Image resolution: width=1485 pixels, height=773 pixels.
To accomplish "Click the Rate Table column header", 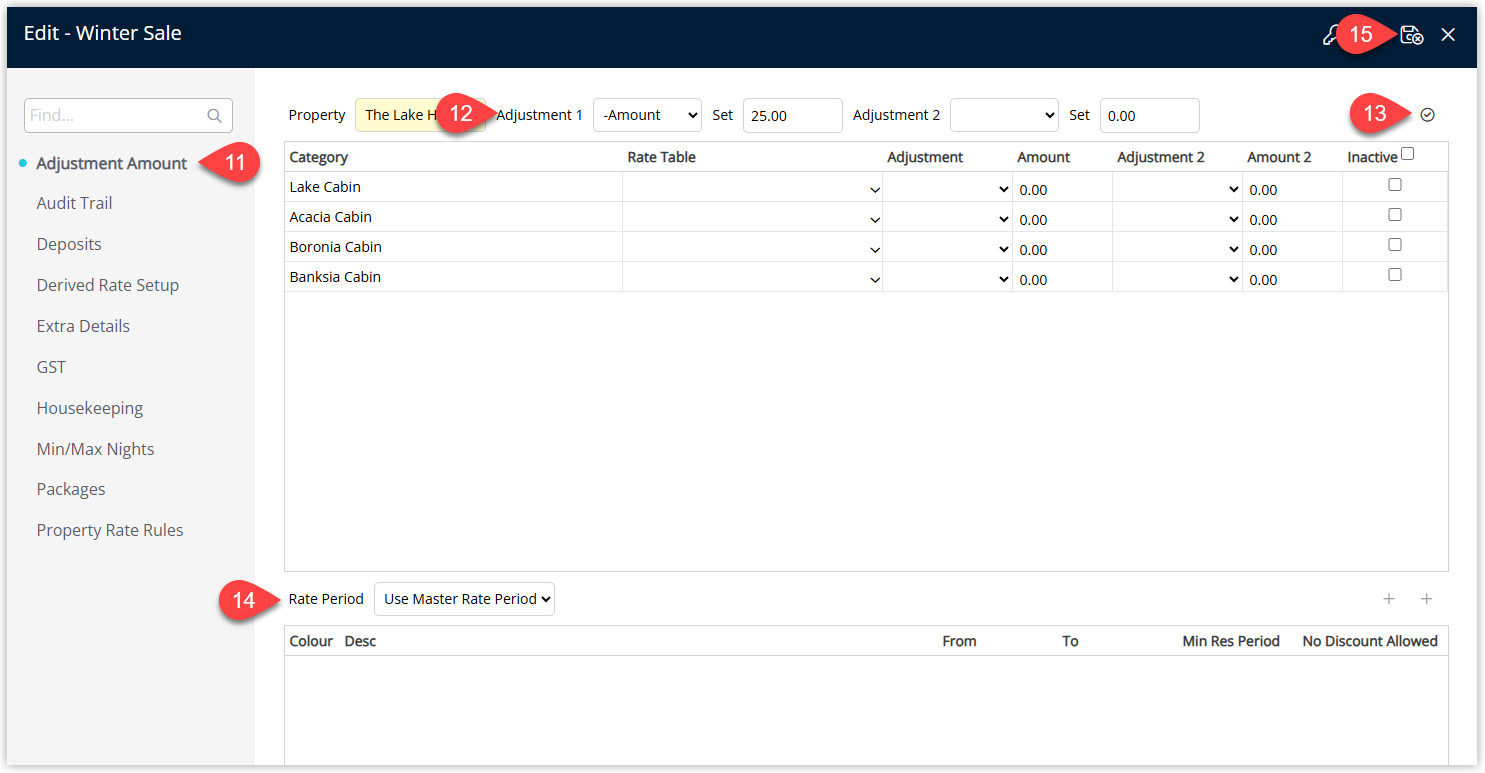I will tap(661, 157).
